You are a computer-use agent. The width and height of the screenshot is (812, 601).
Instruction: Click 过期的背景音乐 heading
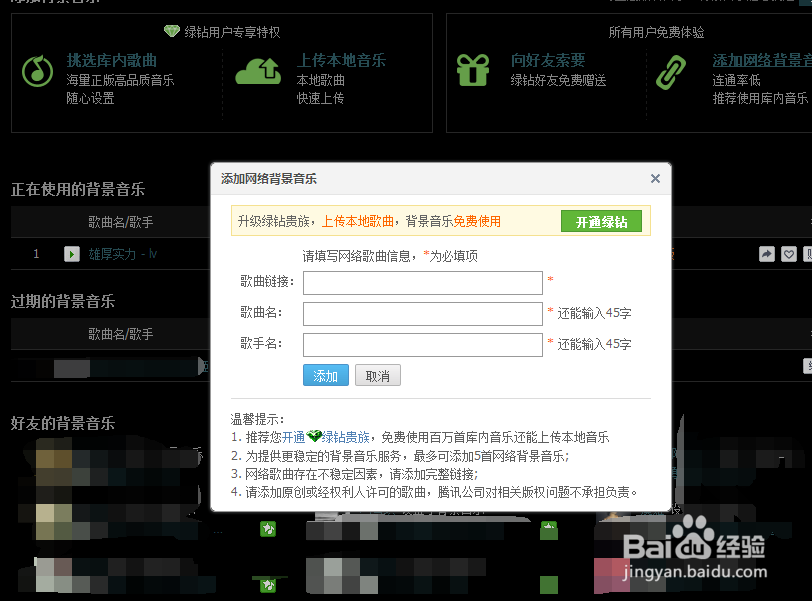(63, 301)
